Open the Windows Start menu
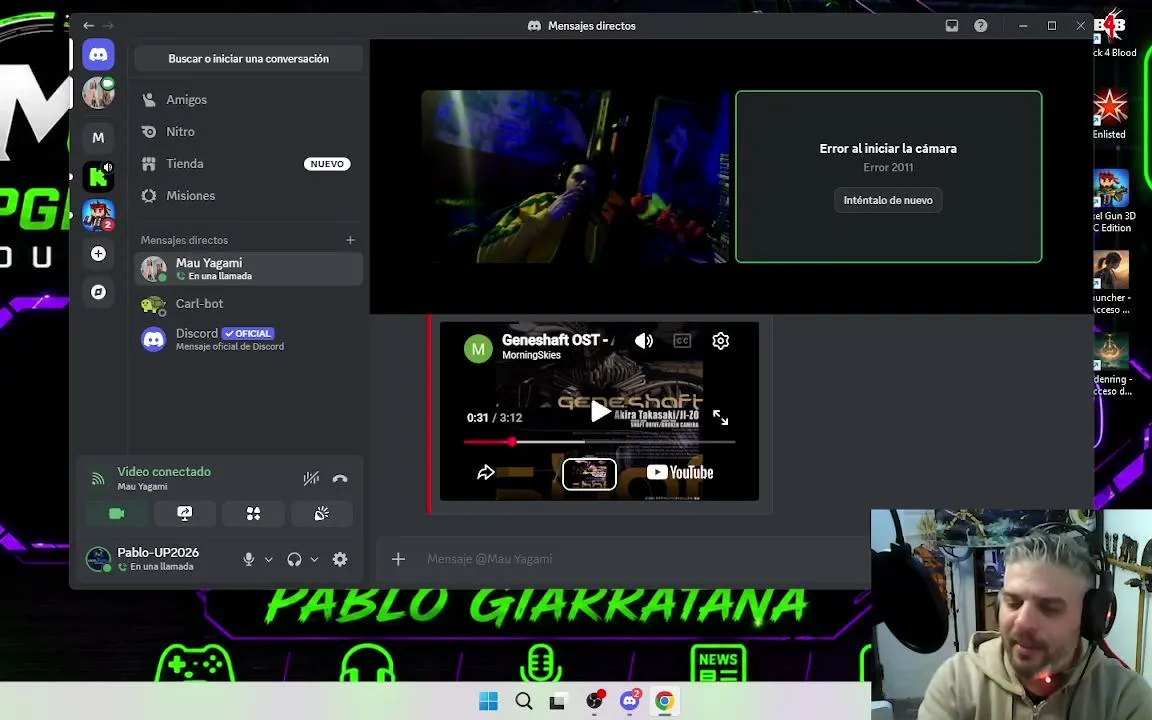Viewport: 1152px width, 720px height. click(x=488, y=701)
